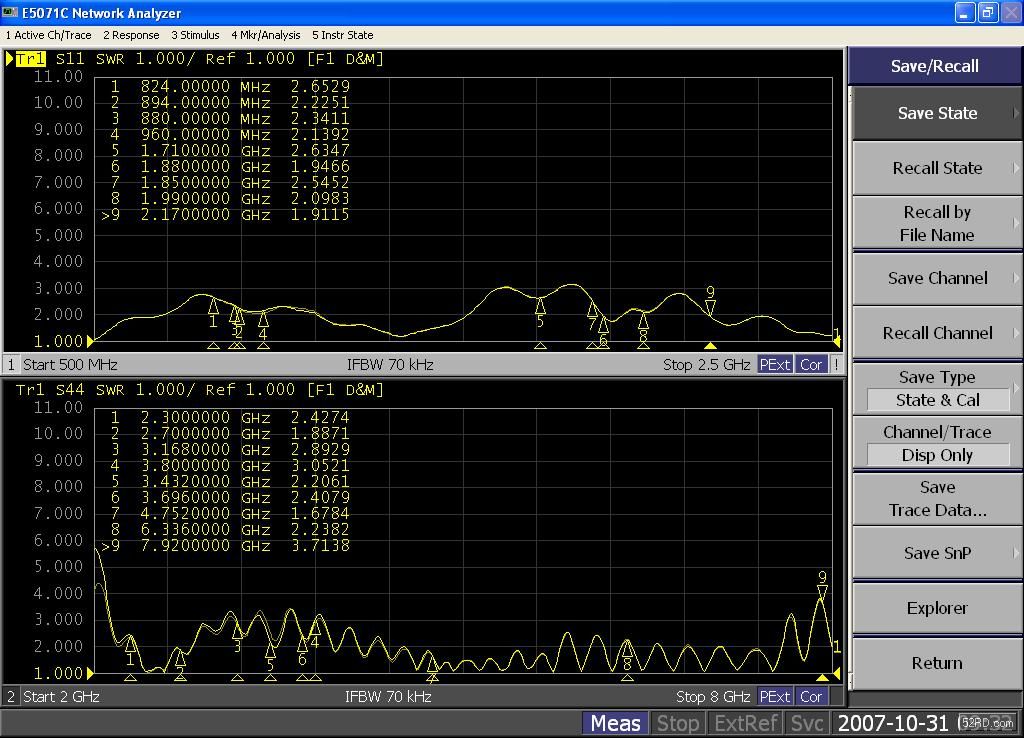
Task: Click the Svc status indicator
Action: coord(807,723)
